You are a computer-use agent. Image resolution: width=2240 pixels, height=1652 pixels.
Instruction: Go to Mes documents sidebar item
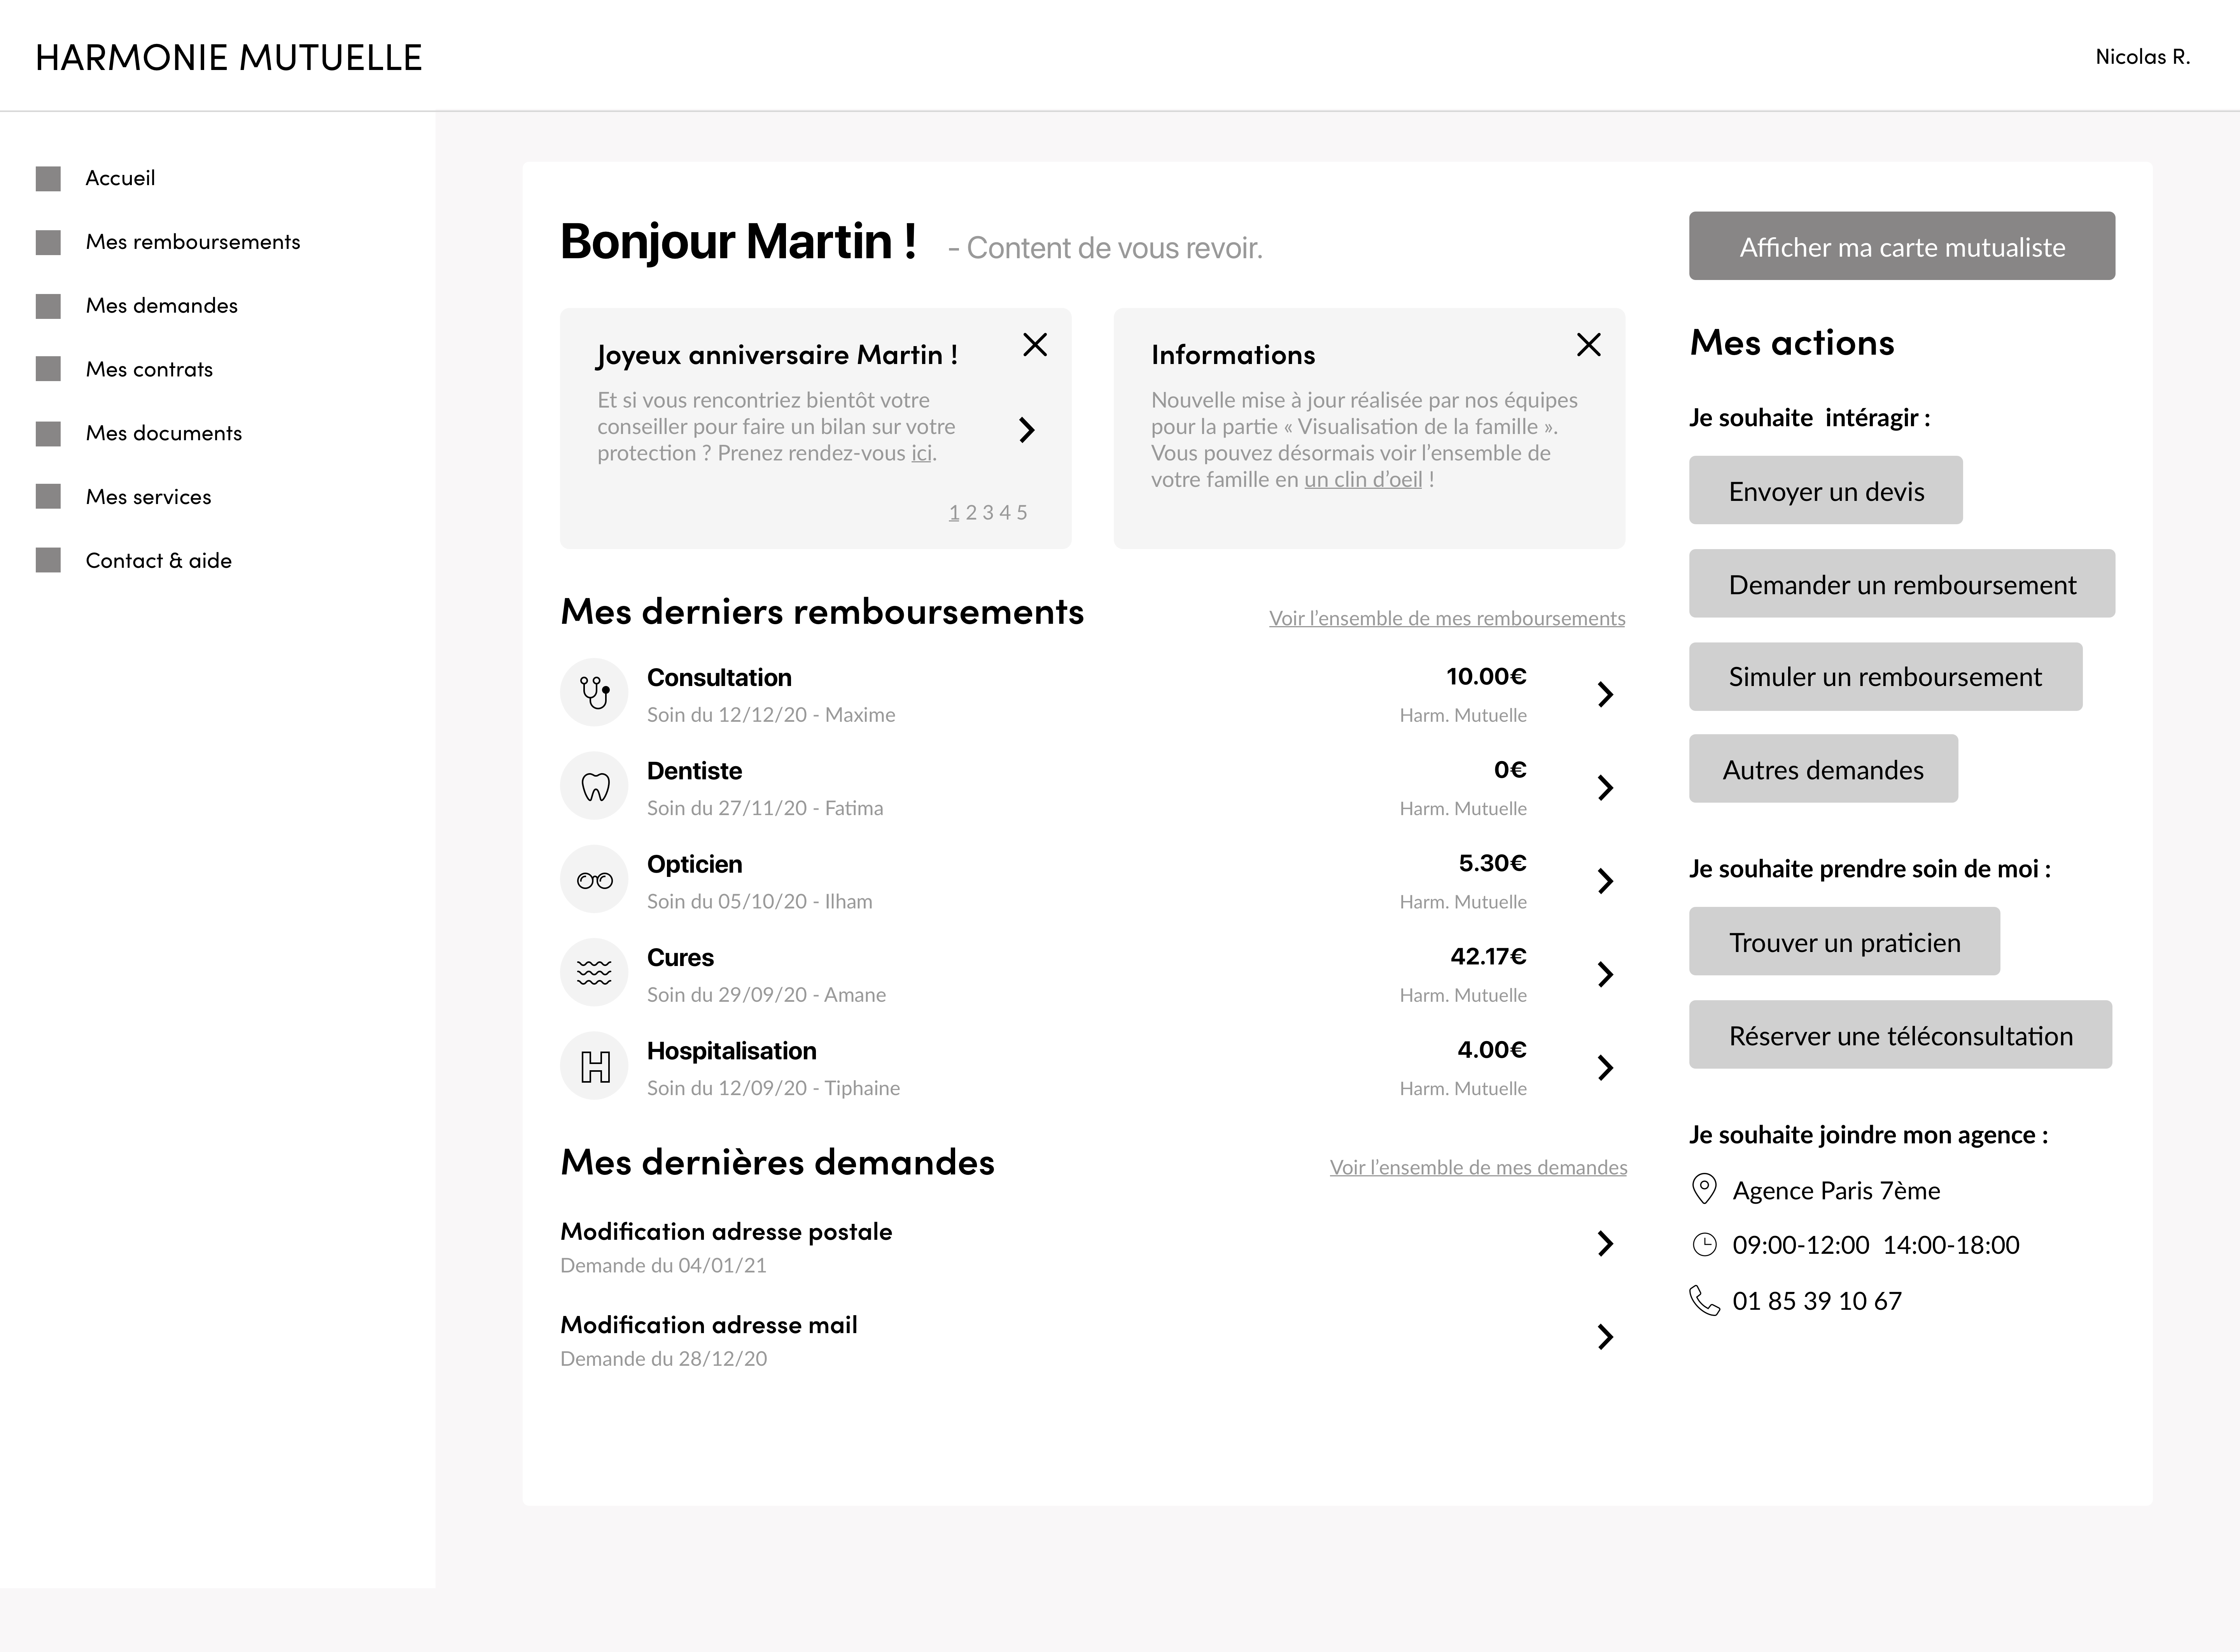tap(163, 433)
